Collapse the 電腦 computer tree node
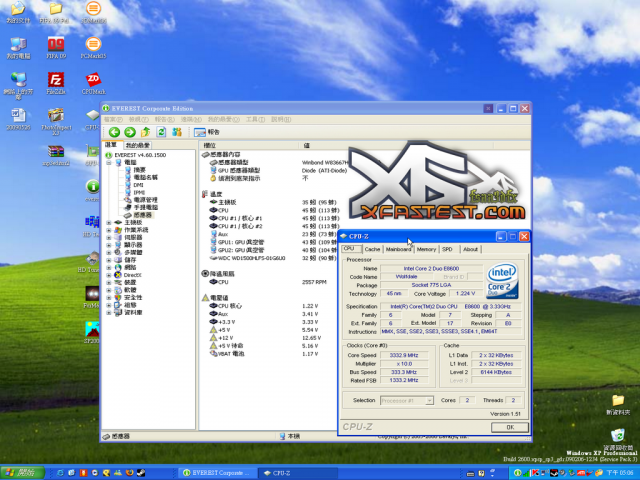This screenshot has width=640, height=480. click(x=109, y=162)
